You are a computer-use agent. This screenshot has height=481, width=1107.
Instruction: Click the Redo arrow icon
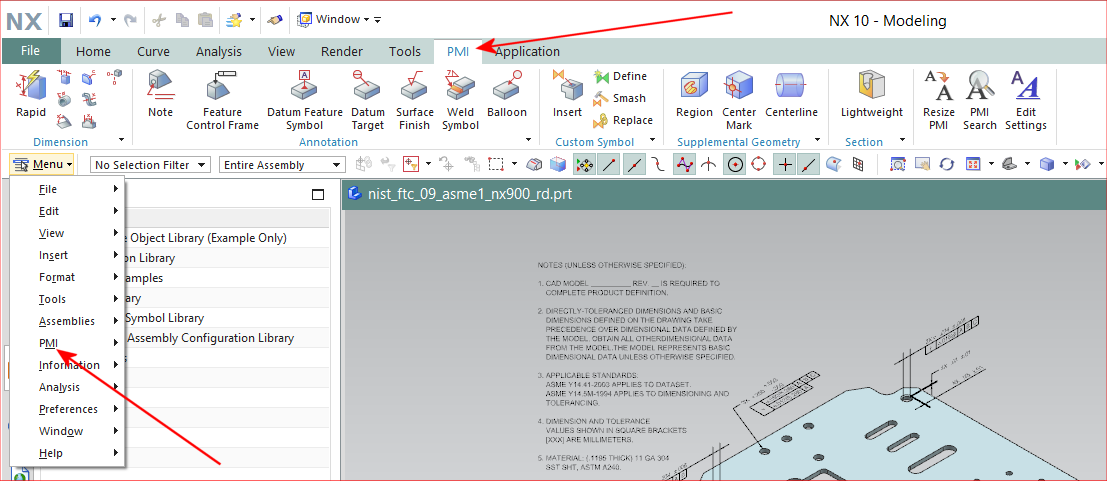pyautogui.click(x=131, y=20)
